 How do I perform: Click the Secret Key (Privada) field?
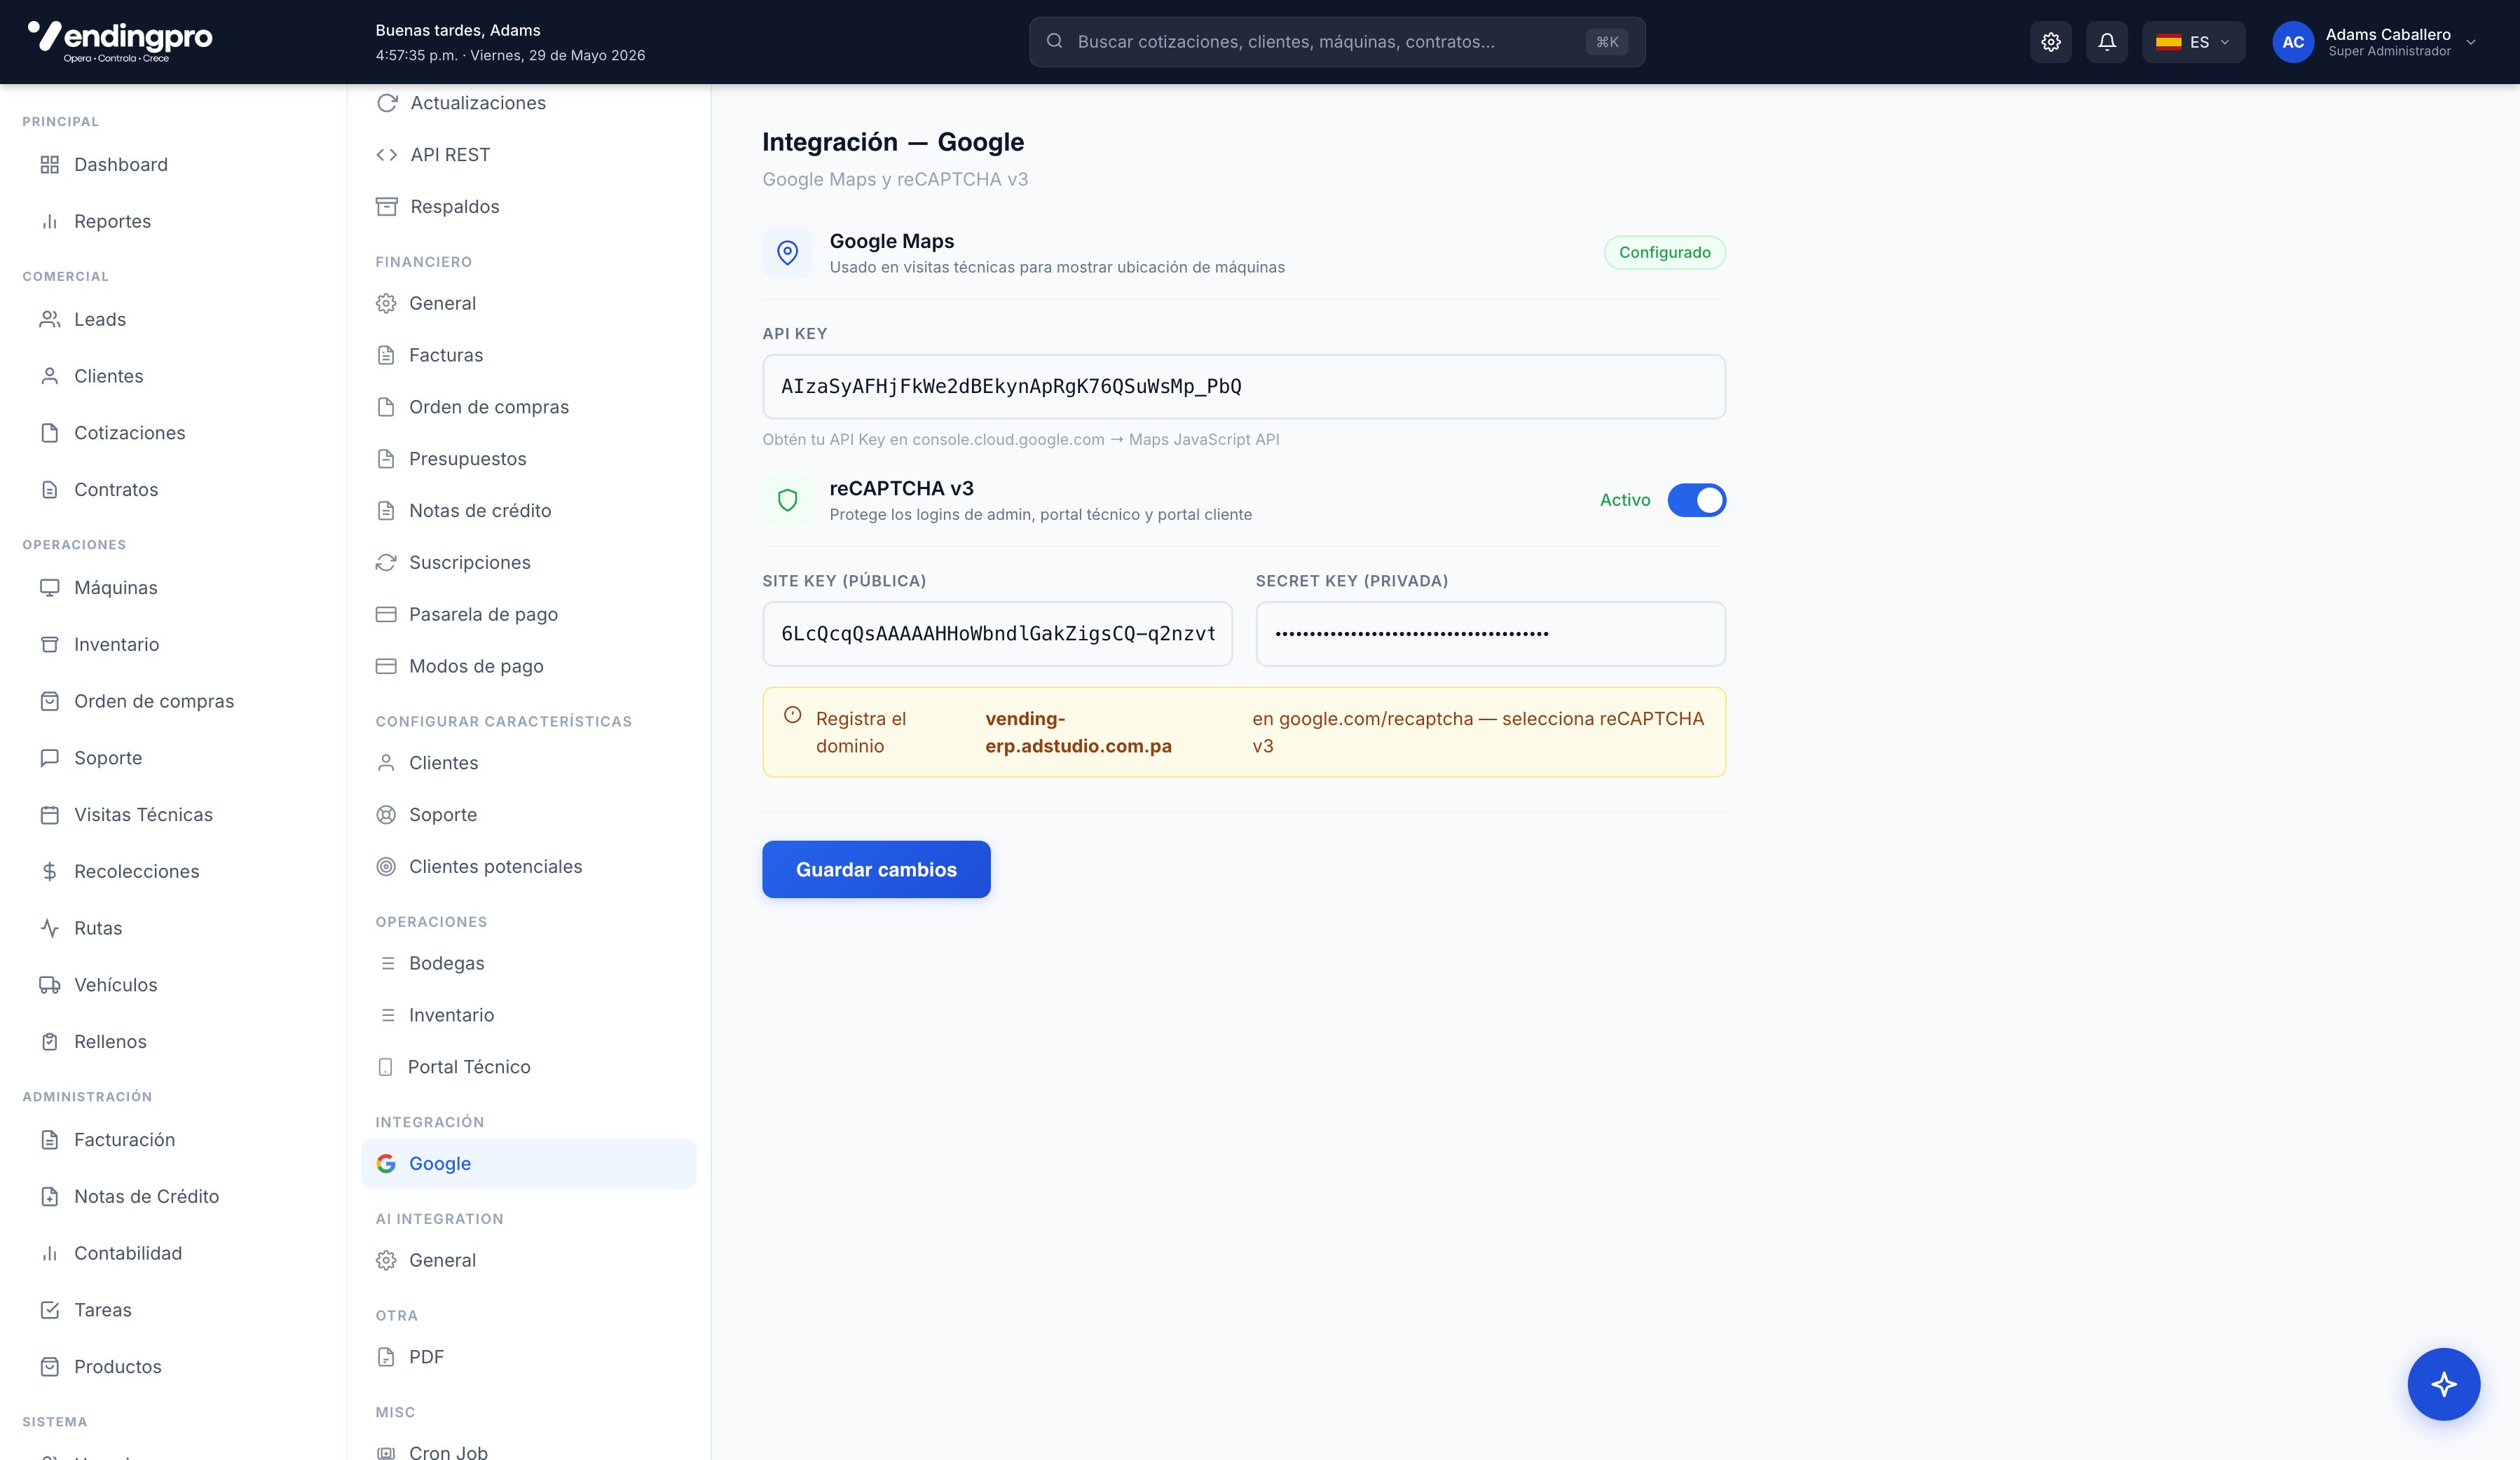1491,634
